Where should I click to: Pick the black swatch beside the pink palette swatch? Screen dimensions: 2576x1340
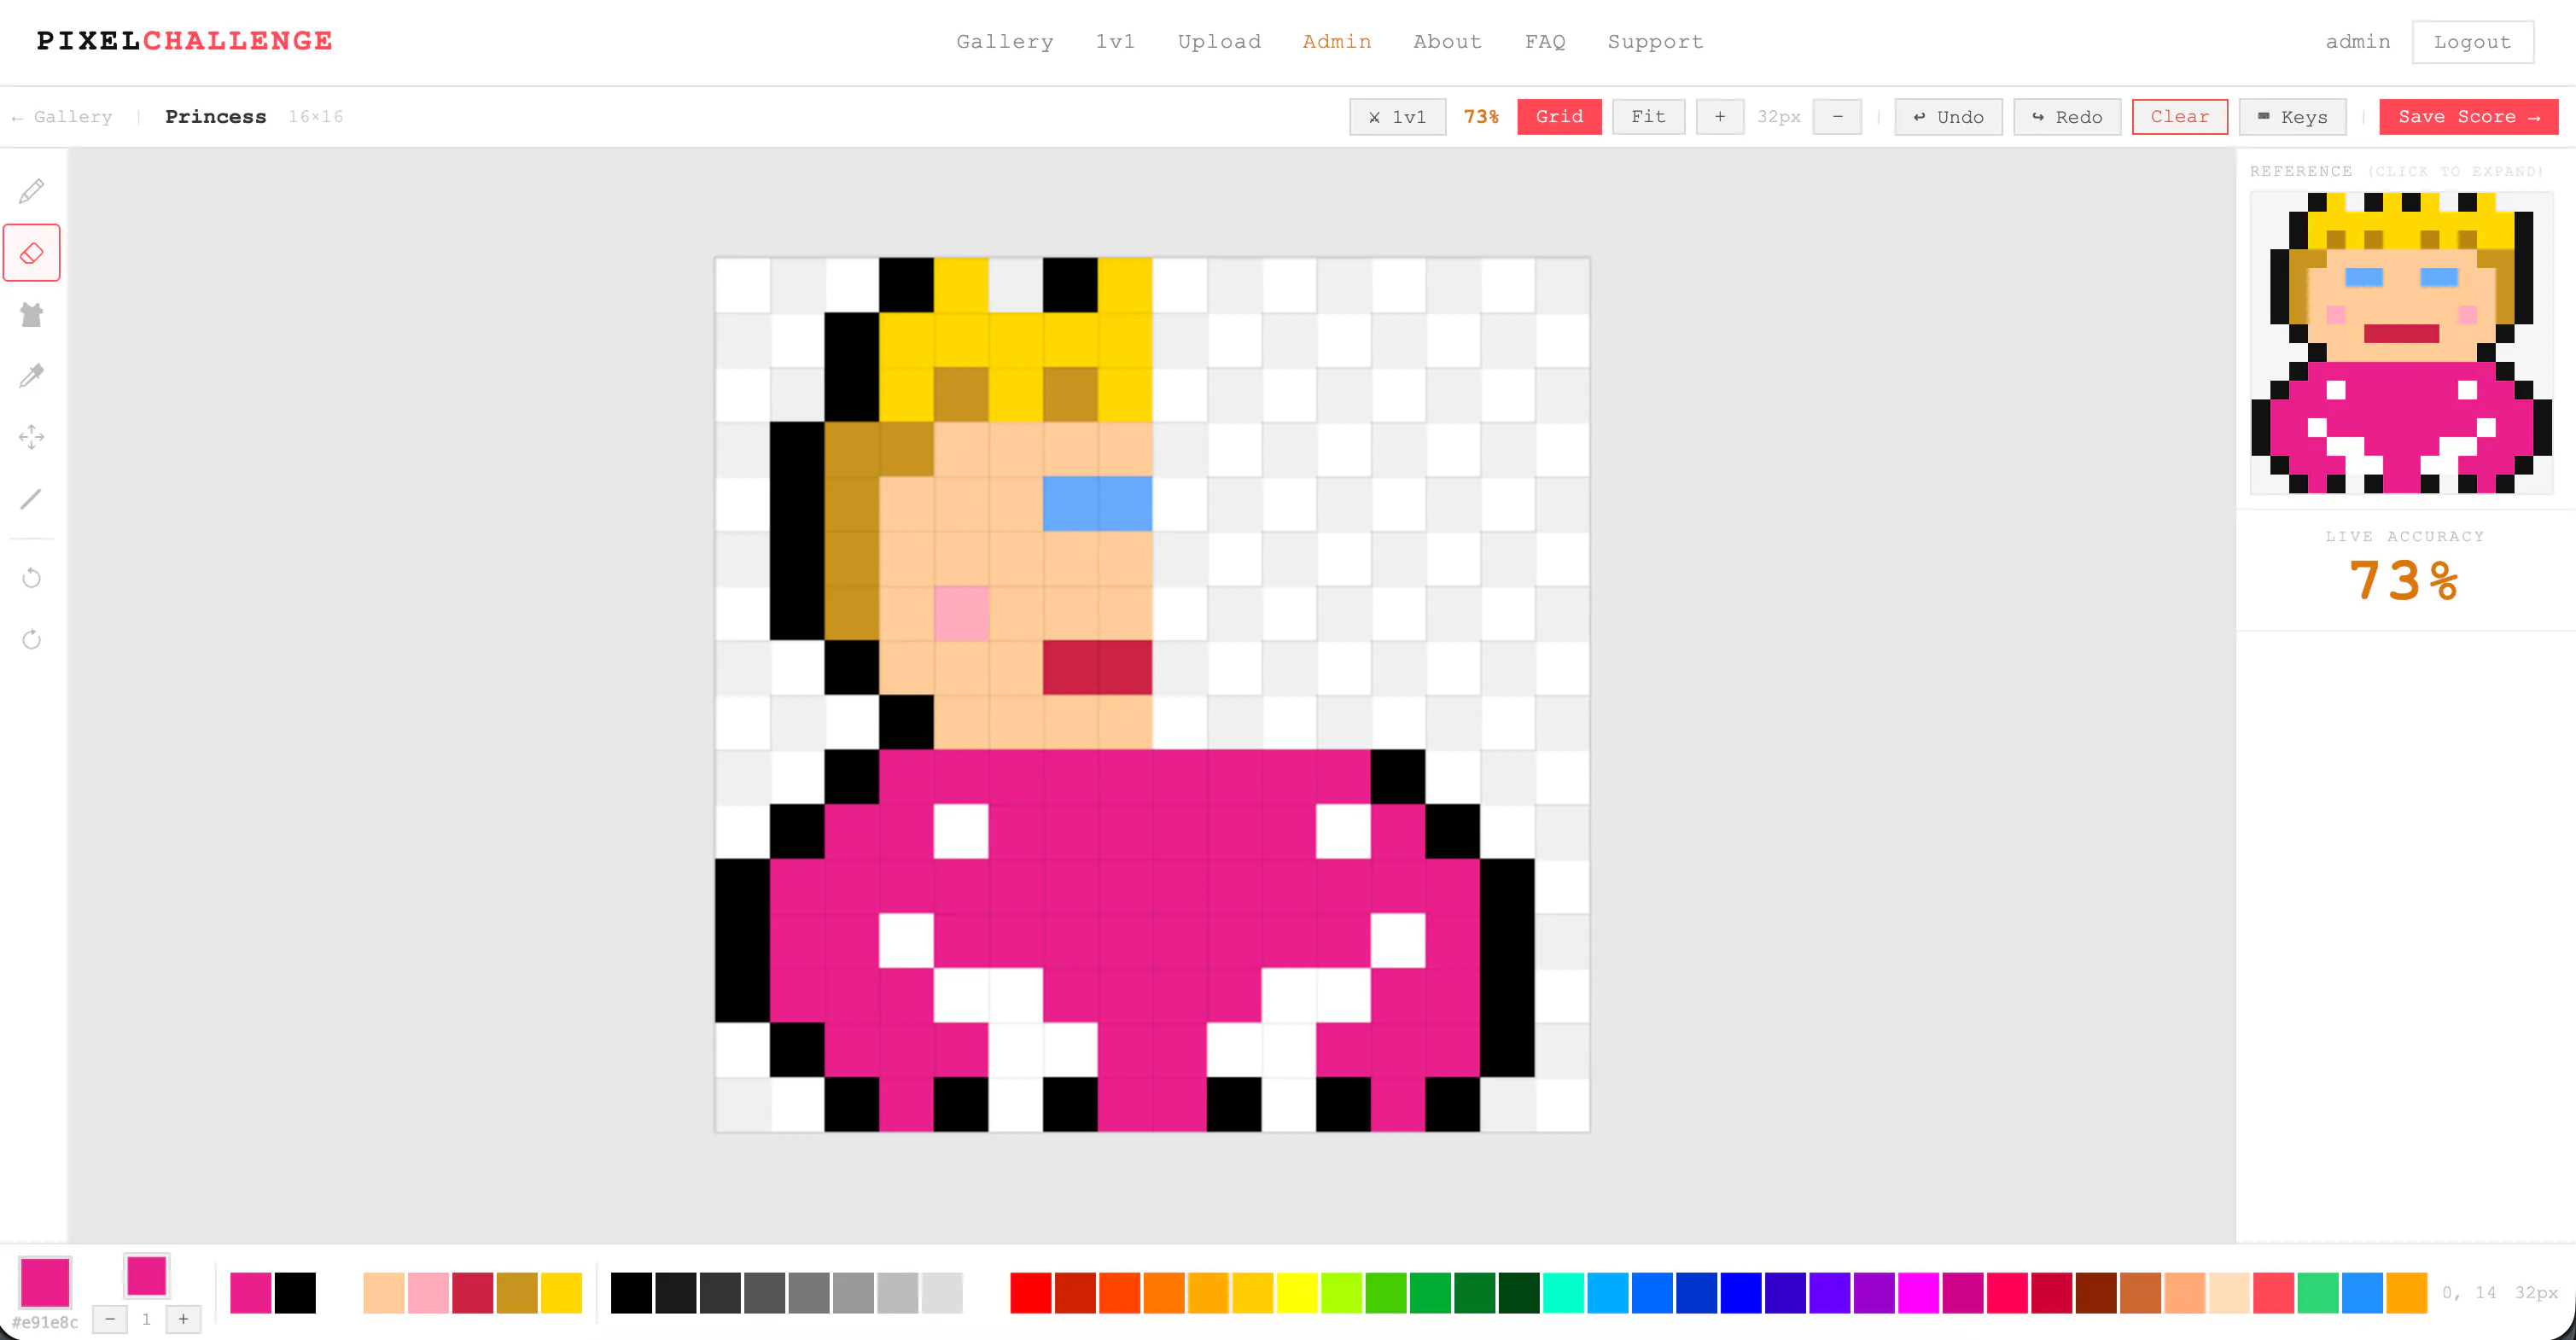pos(295,1293)
